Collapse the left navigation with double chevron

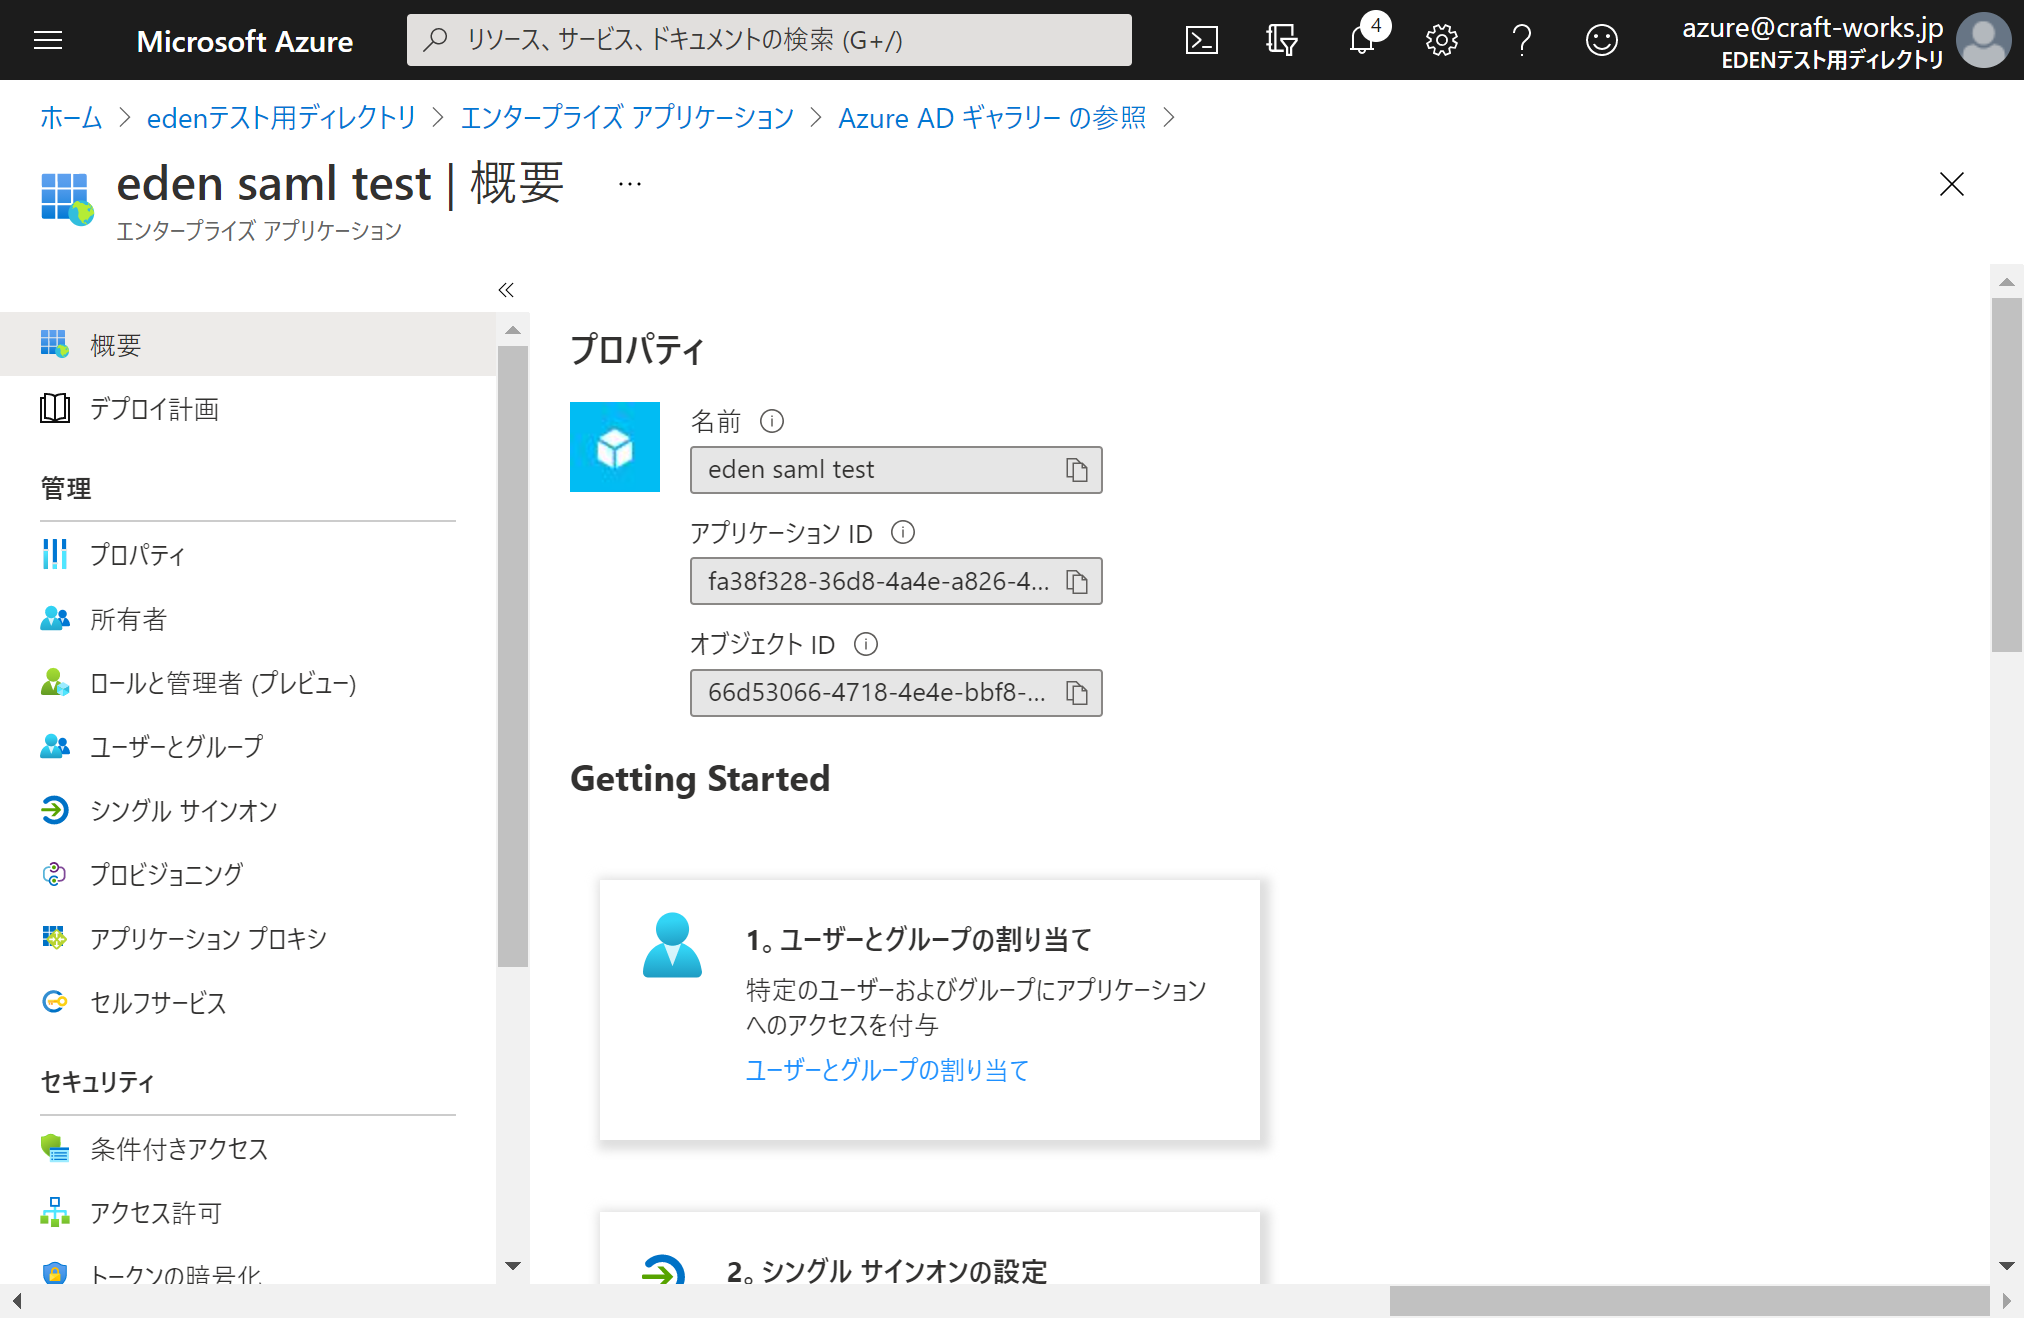point(506,290)
